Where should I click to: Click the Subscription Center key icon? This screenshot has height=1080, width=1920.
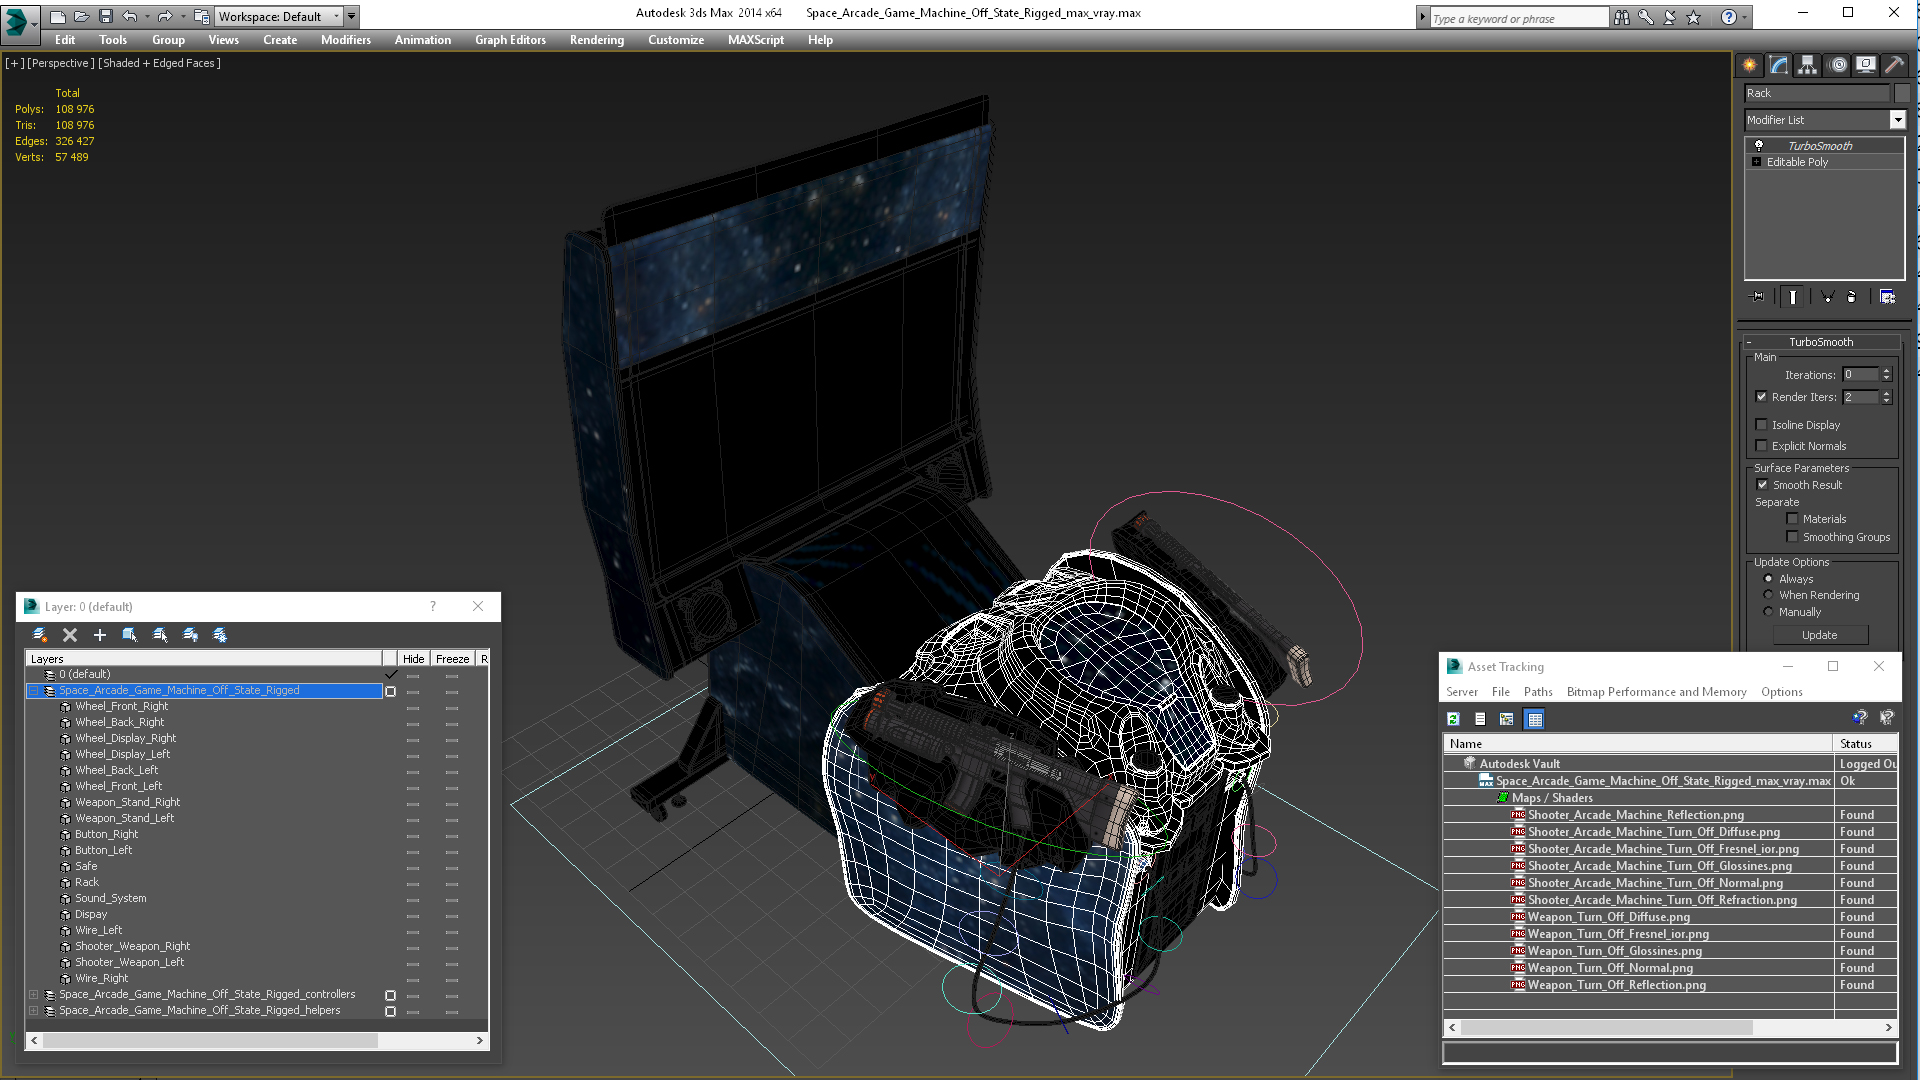(x=1645, y=17)
